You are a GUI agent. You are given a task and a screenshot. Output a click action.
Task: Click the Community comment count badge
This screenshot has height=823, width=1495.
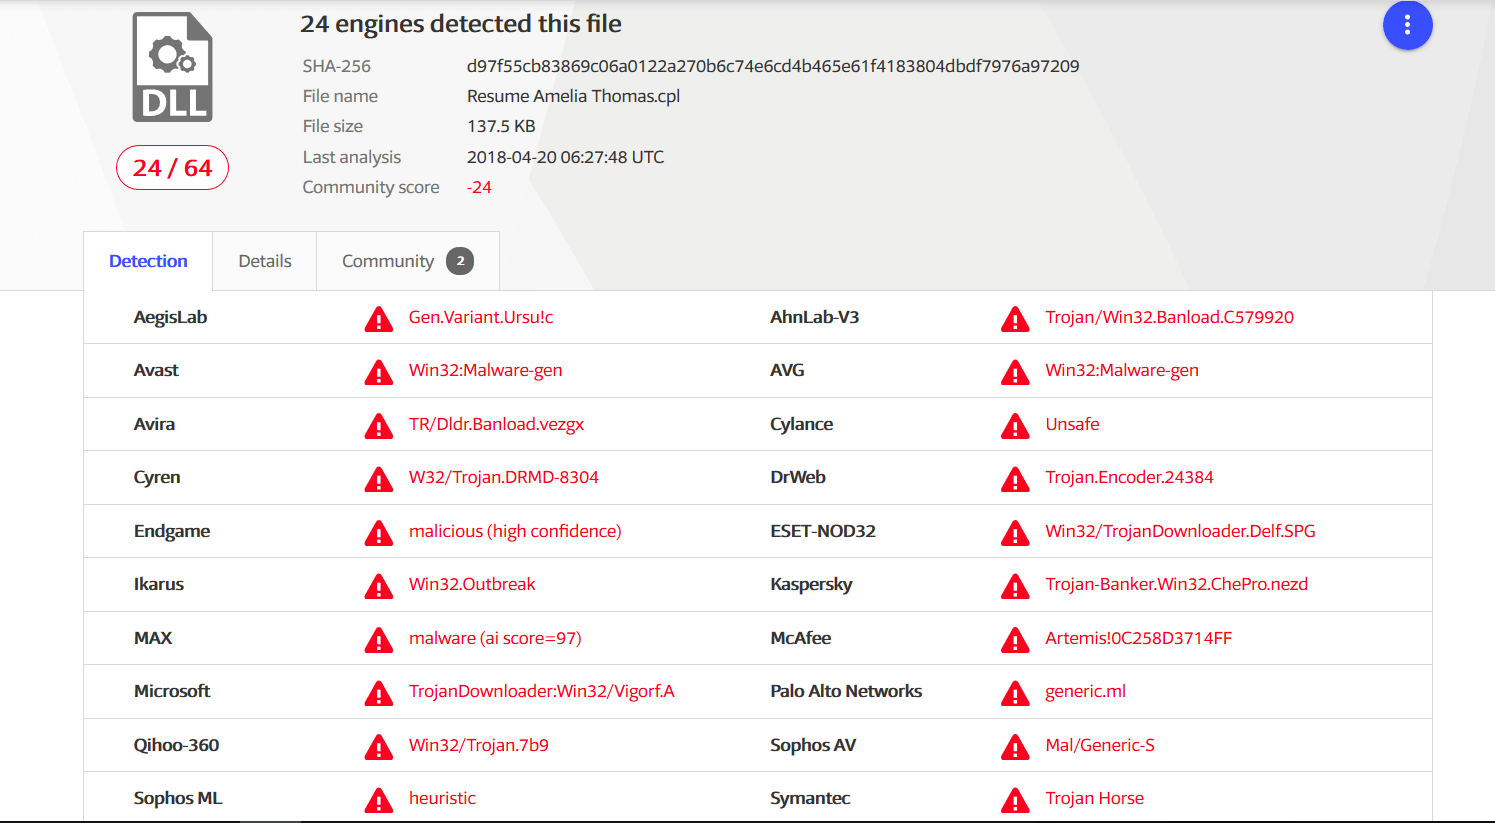(x=460, y=261)
